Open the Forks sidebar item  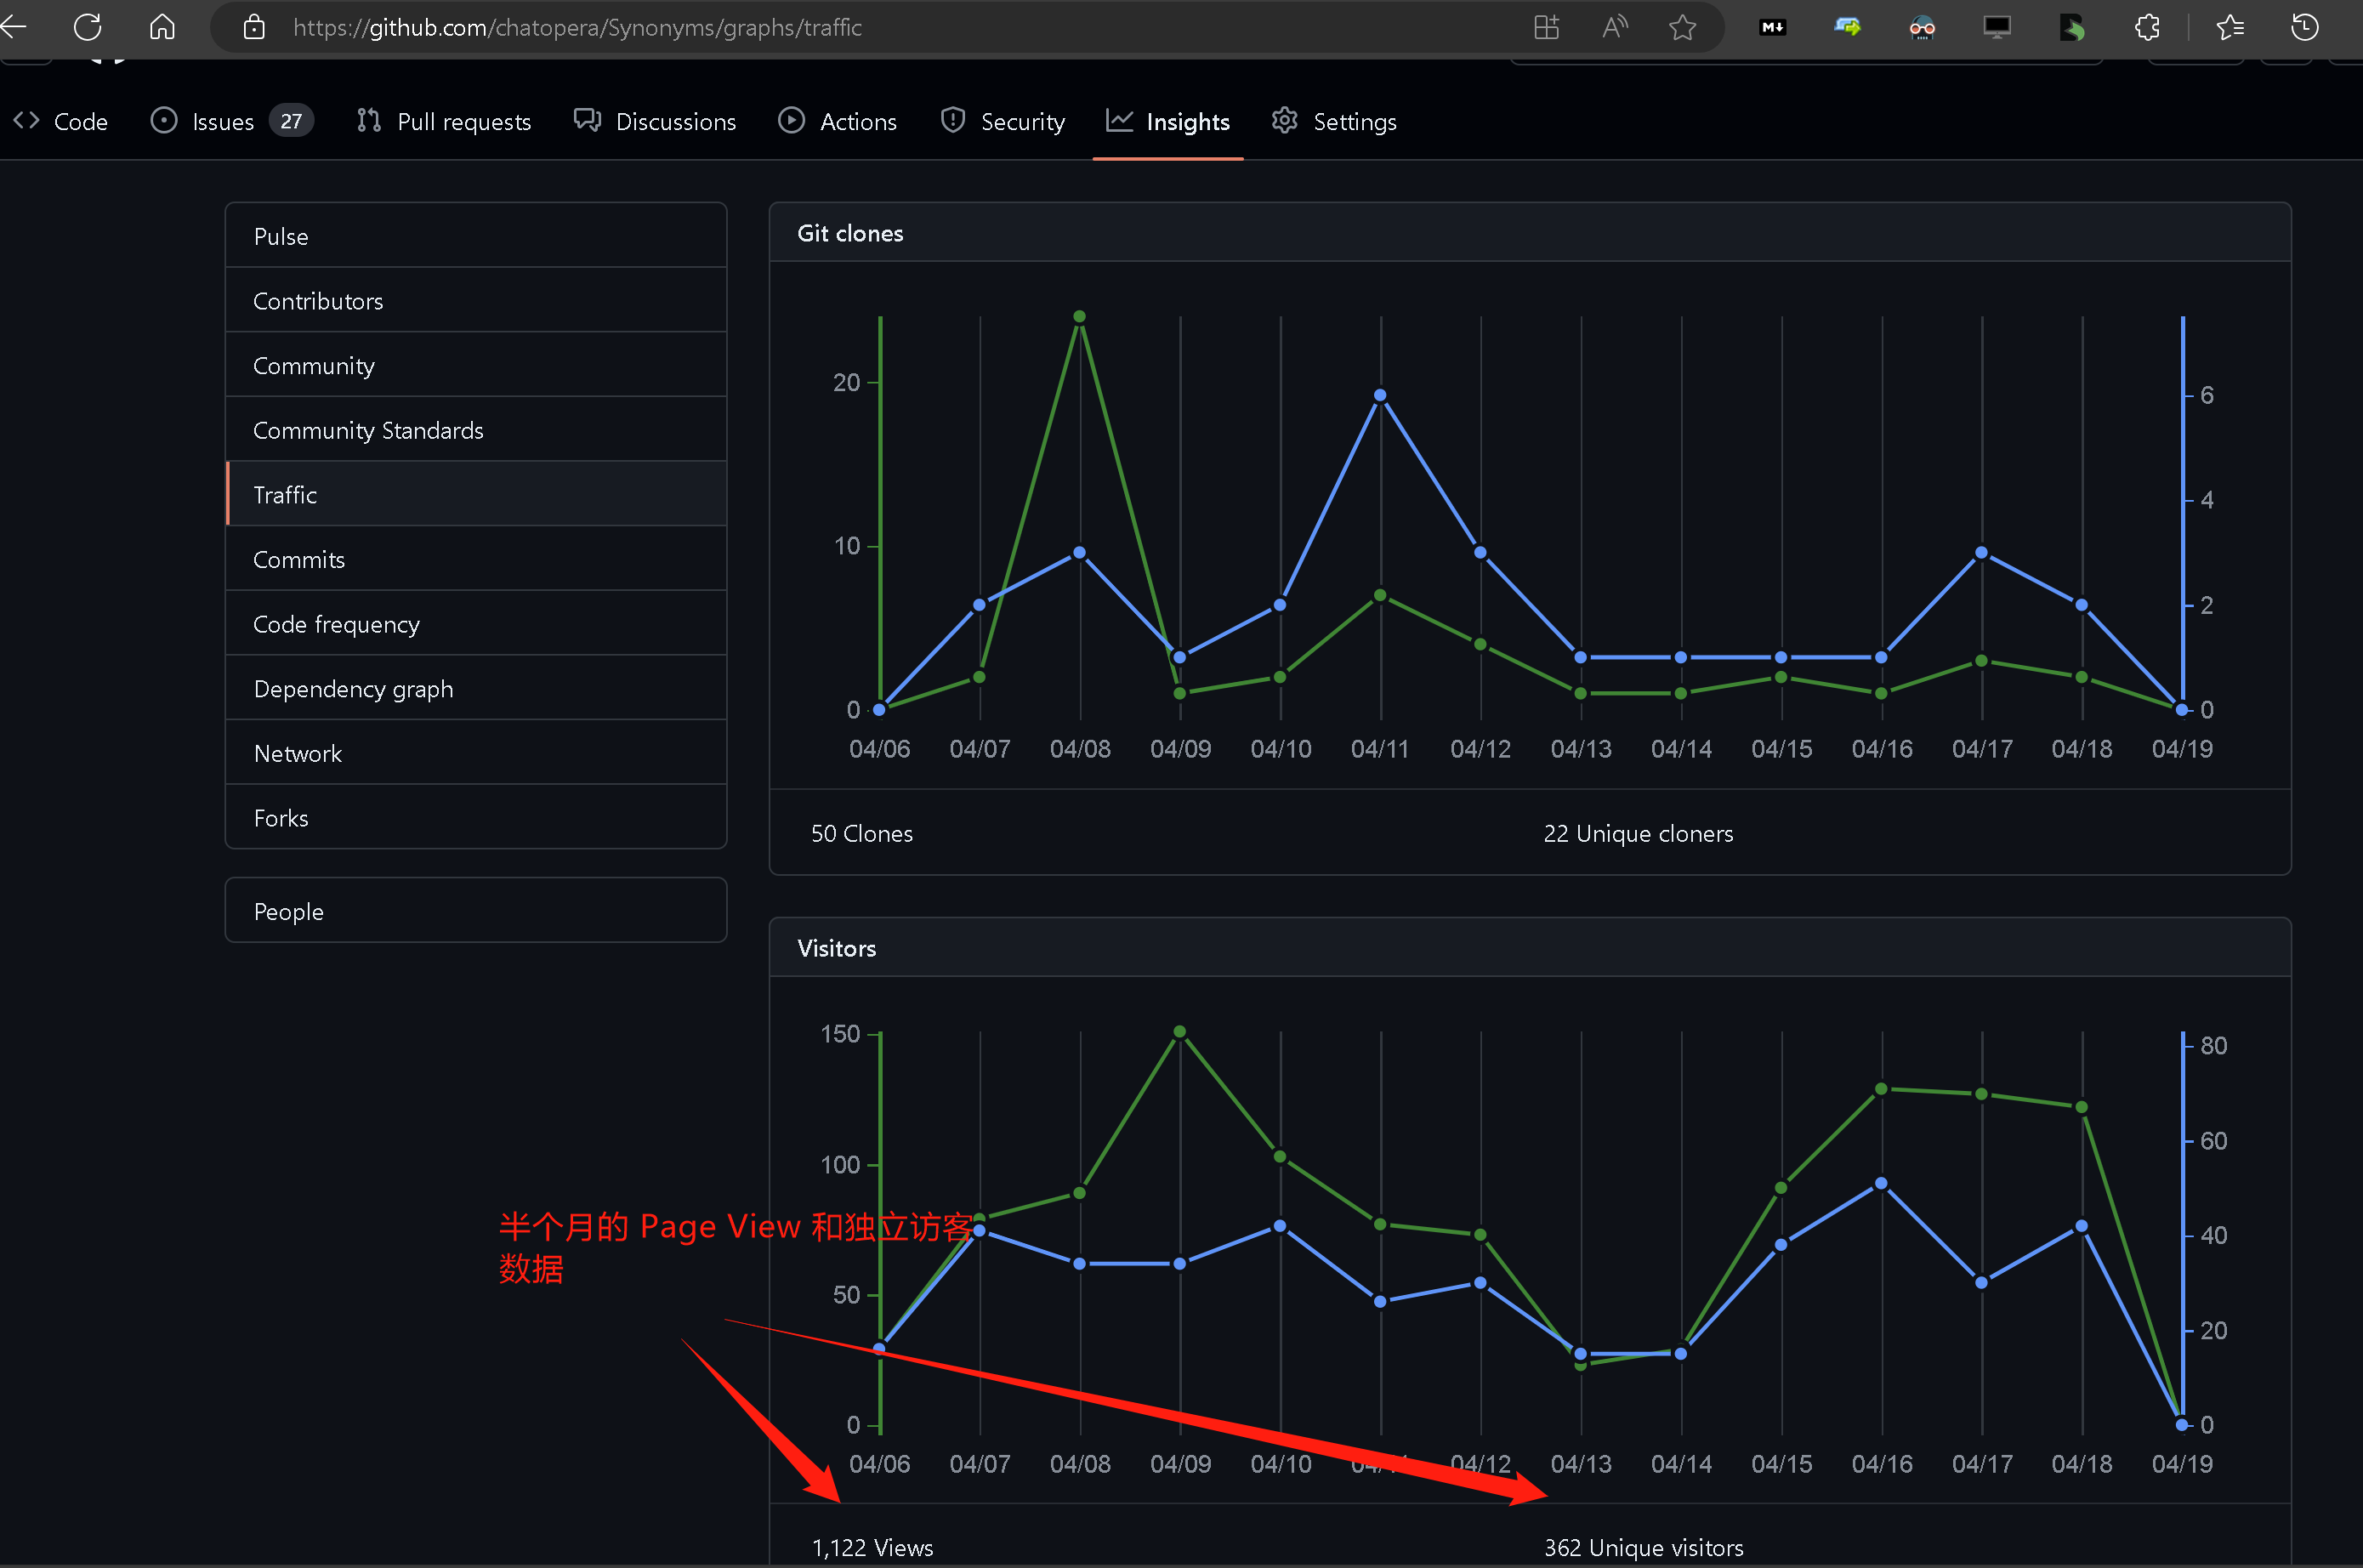[x=281, y=818]
